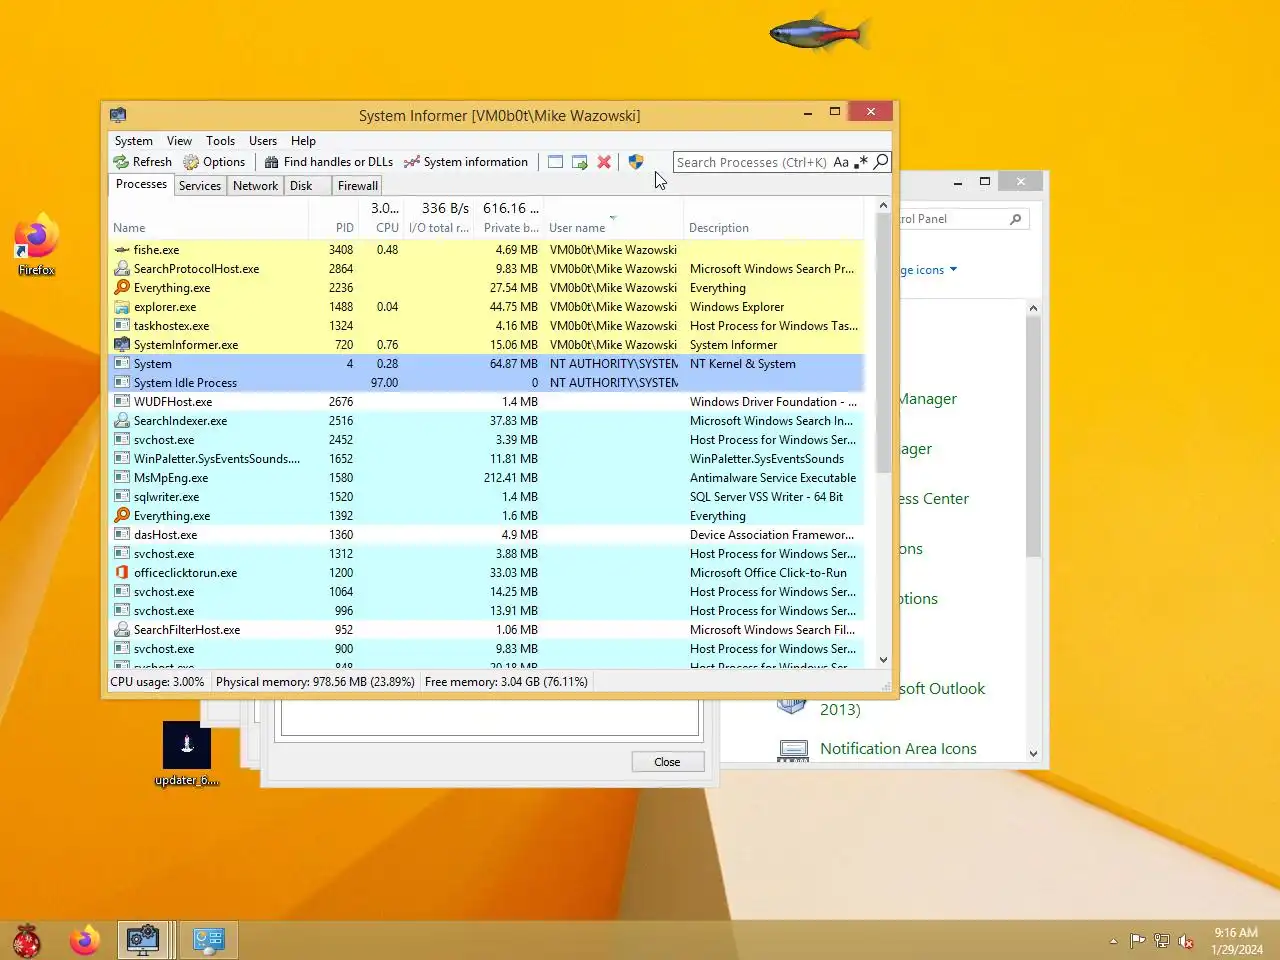Open System information graph window
Image resolution: width=1280 pixels, height=960 pixels.
pyautogui.click(x=466, y=162)
